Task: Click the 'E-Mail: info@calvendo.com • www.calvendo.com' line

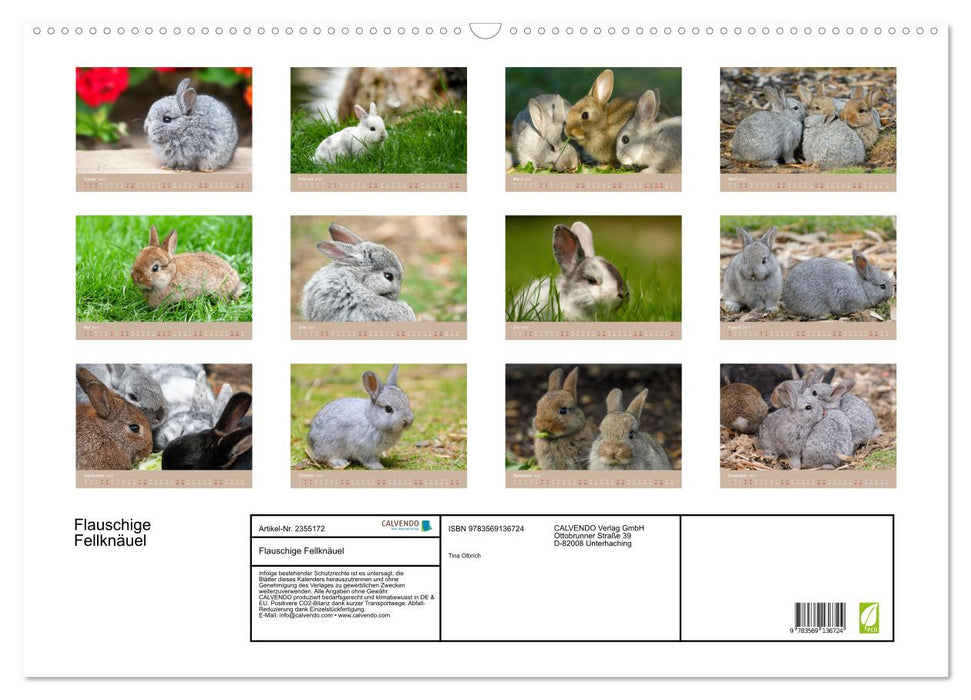Action: 324,615
